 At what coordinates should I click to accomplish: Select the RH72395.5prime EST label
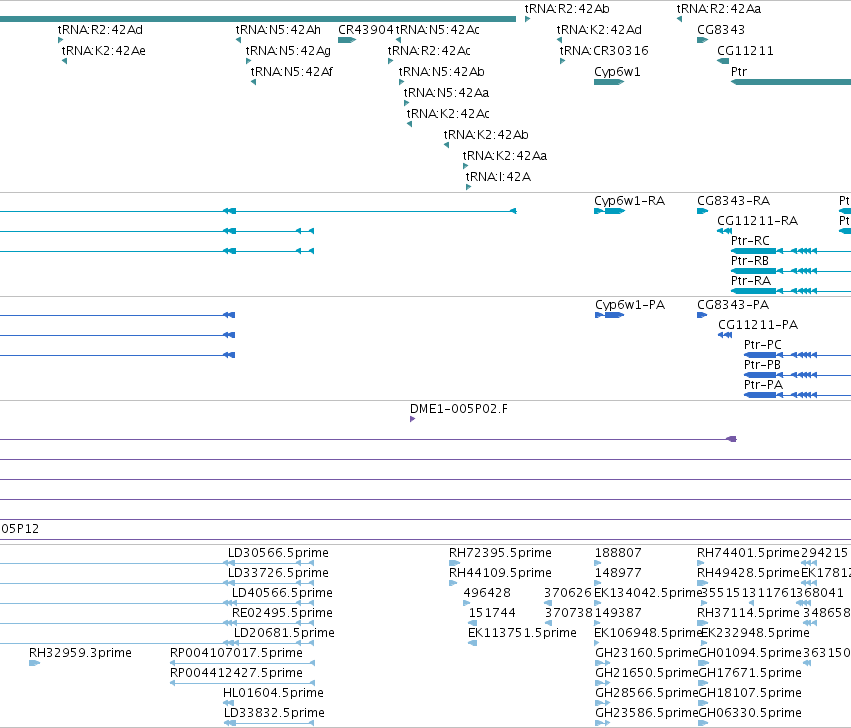pos(500,553)
